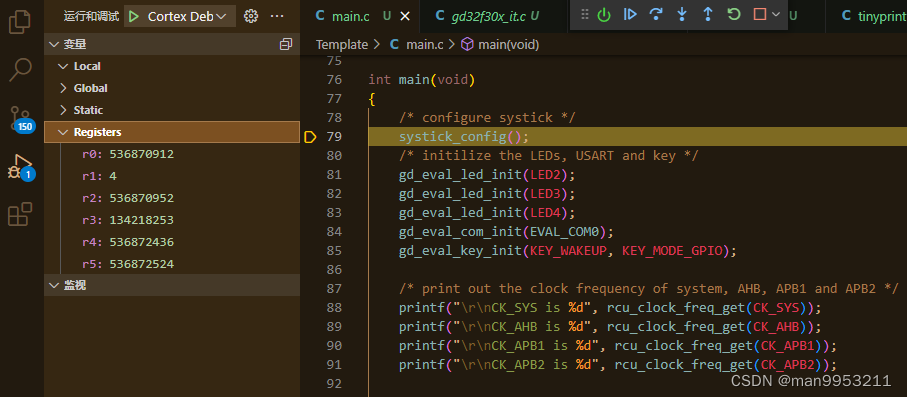Open debug view more actions ellipsis
The image size is (907, 397).
[x=277, y=16]
